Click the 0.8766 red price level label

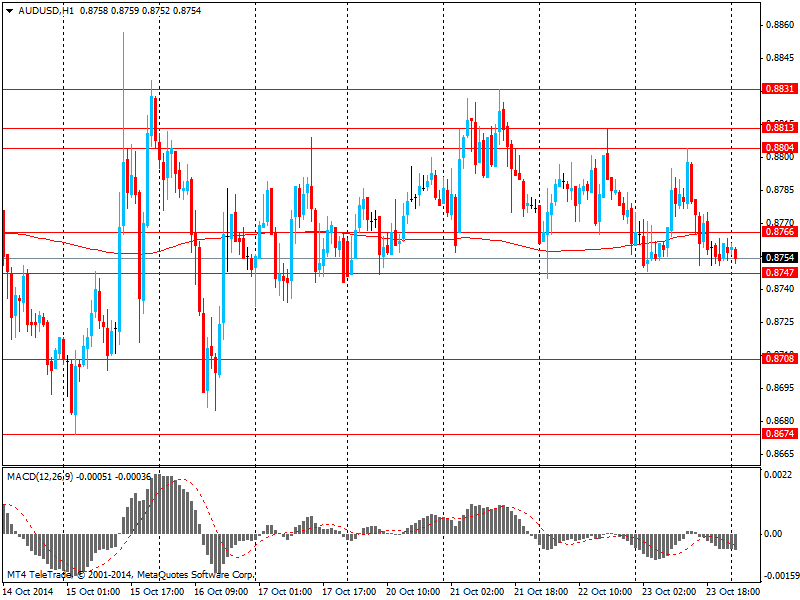point(779,232)
